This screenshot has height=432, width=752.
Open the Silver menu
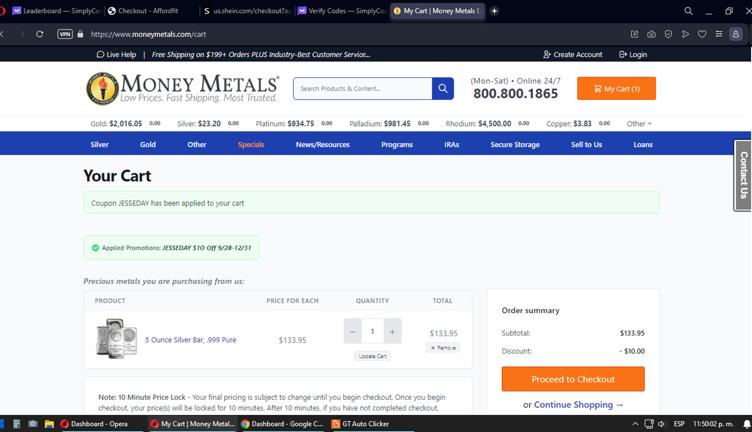99,144
